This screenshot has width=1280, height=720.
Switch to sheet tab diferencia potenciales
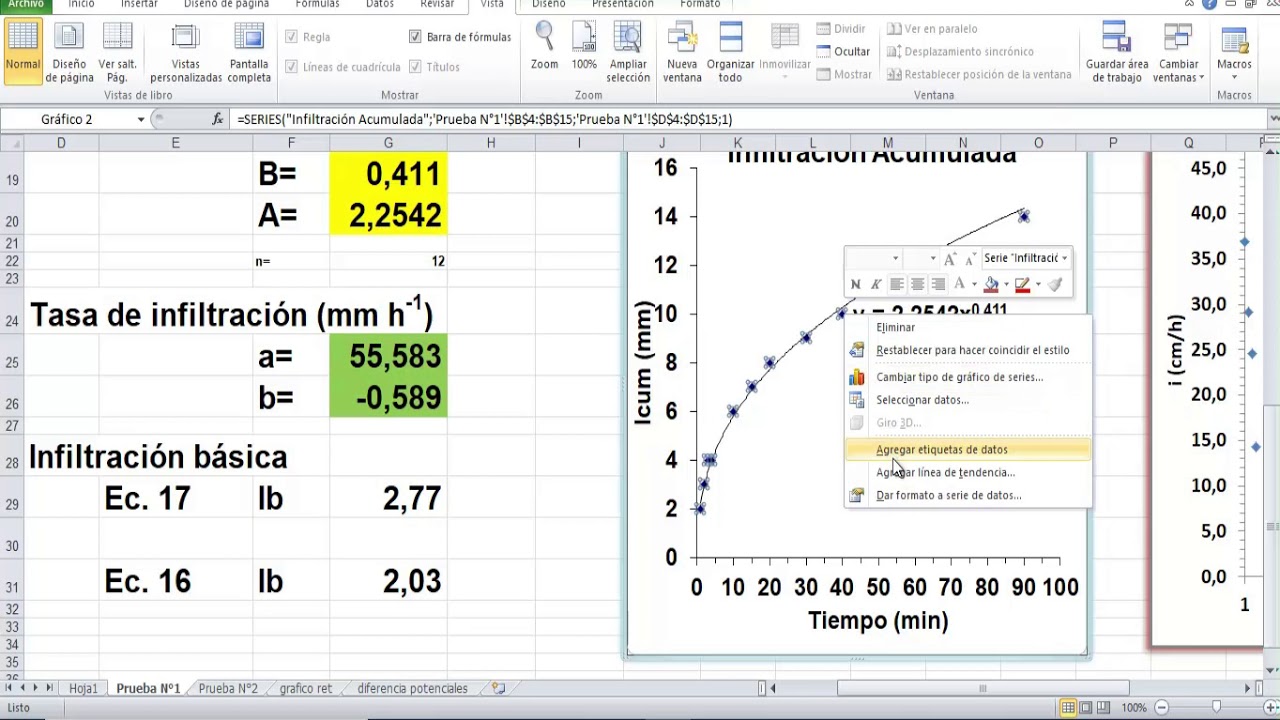point(412,688)
